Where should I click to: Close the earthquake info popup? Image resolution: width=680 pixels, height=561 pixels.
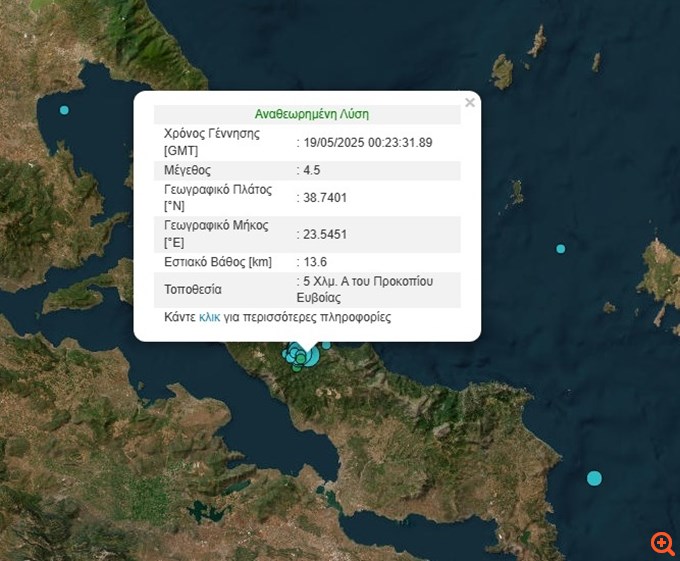click(x=470, y=102)
